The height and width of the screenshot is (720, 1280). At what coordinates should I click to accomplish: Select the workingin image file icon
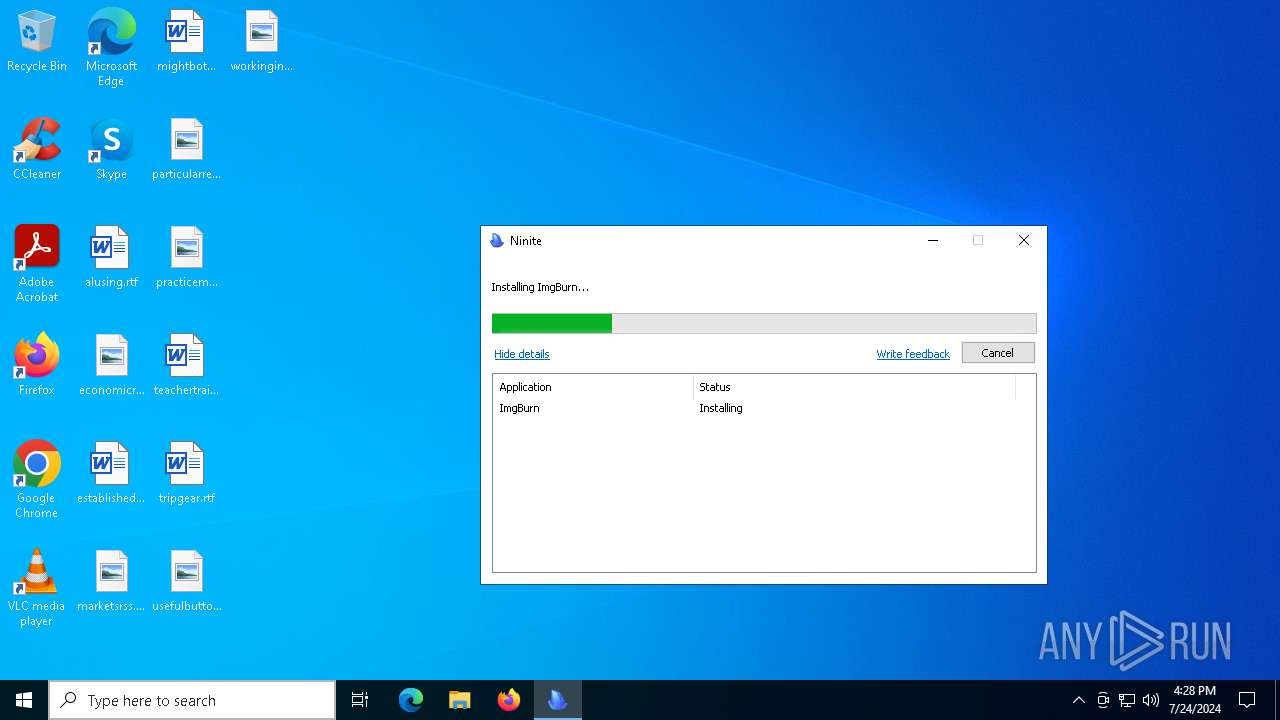(261, 42)
